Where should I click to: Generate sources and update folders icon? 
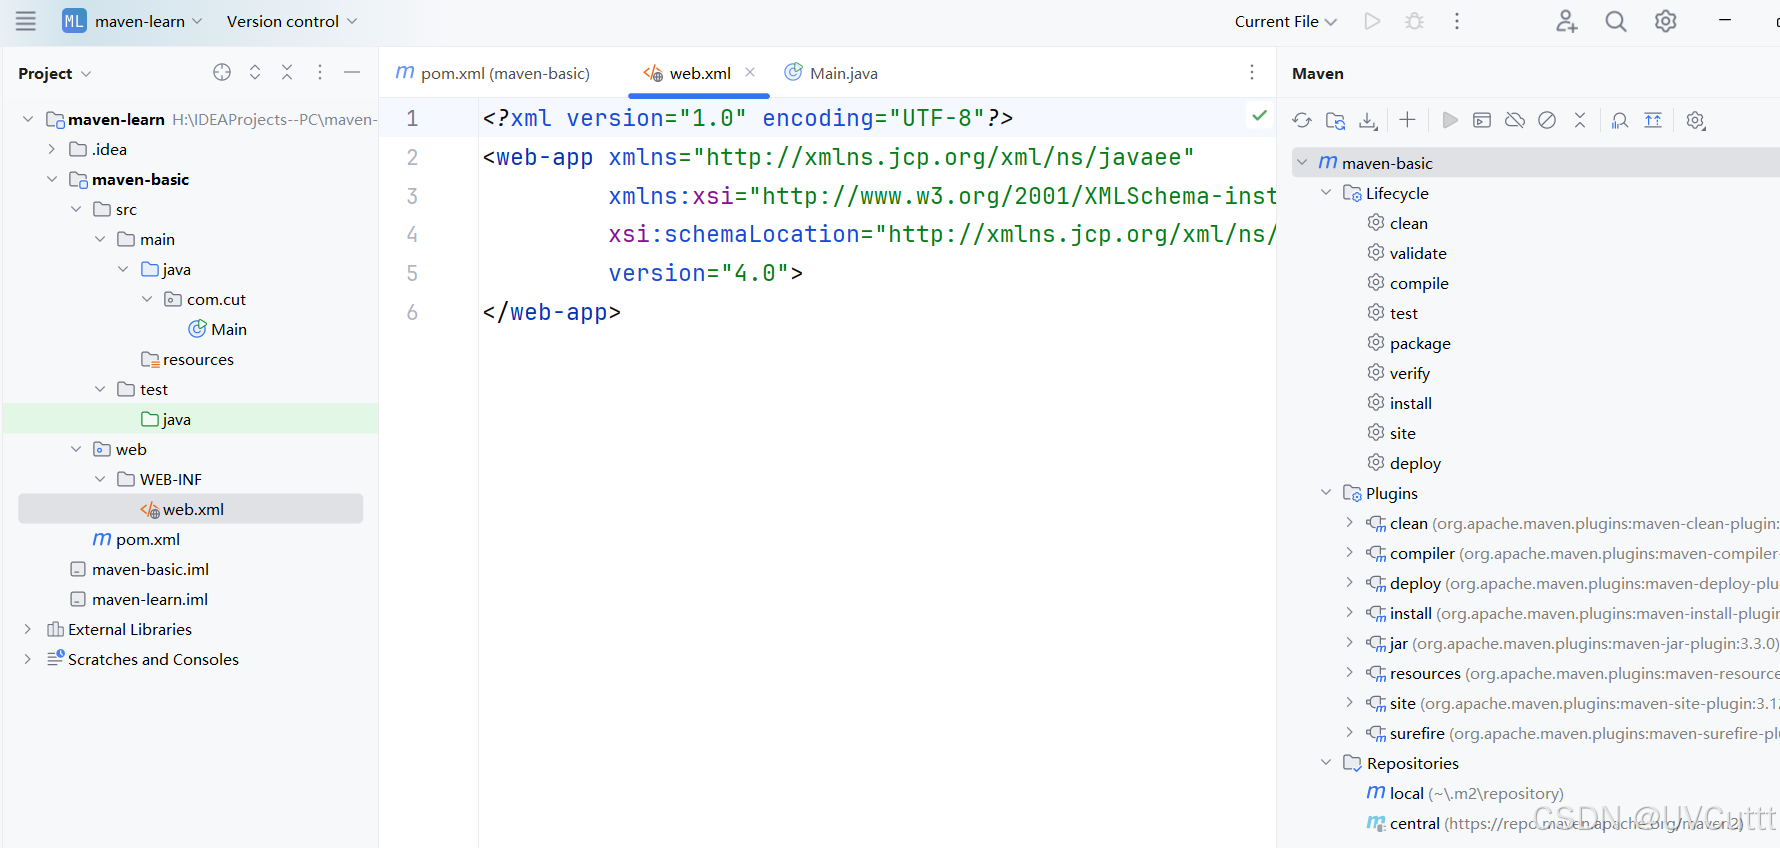point(1335,120)
